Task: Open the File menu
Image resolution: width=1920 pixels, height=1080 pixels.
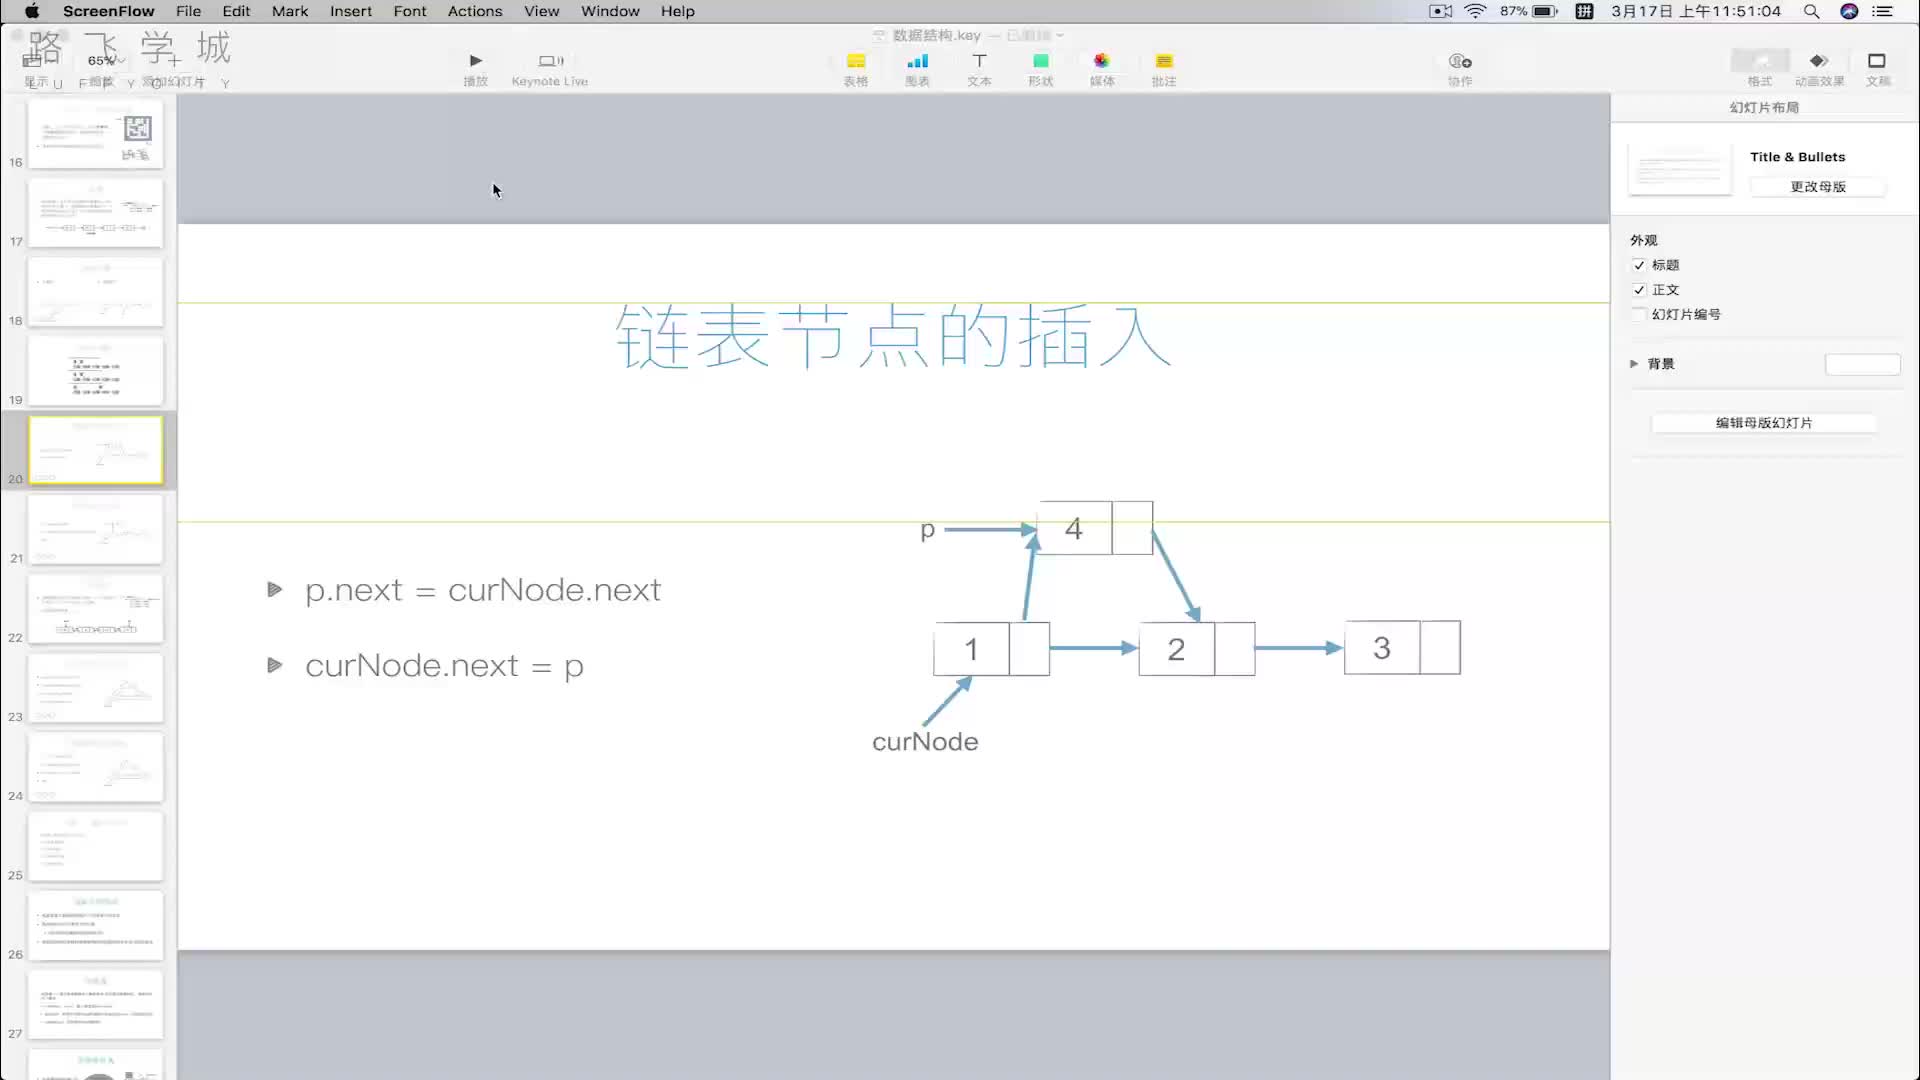Action: pyautogui.click(x=188, y=11)
